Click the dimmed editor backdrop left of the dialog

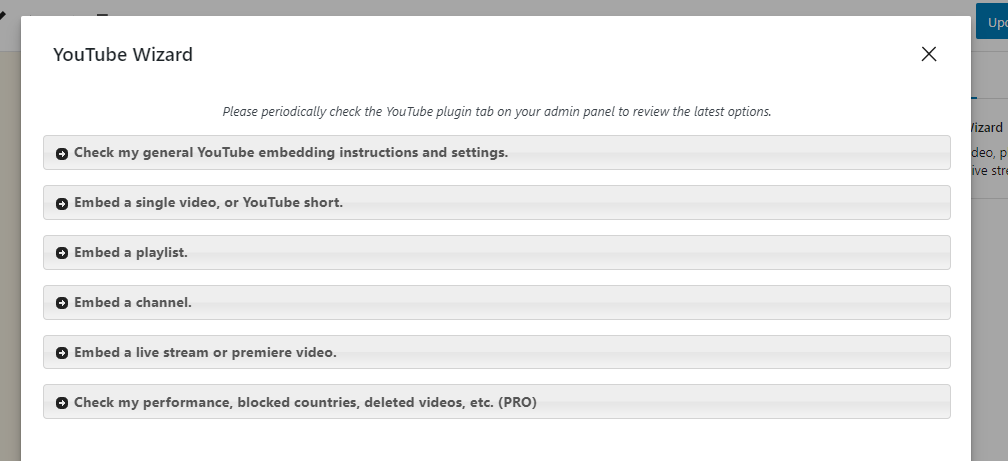pos(10,250)
